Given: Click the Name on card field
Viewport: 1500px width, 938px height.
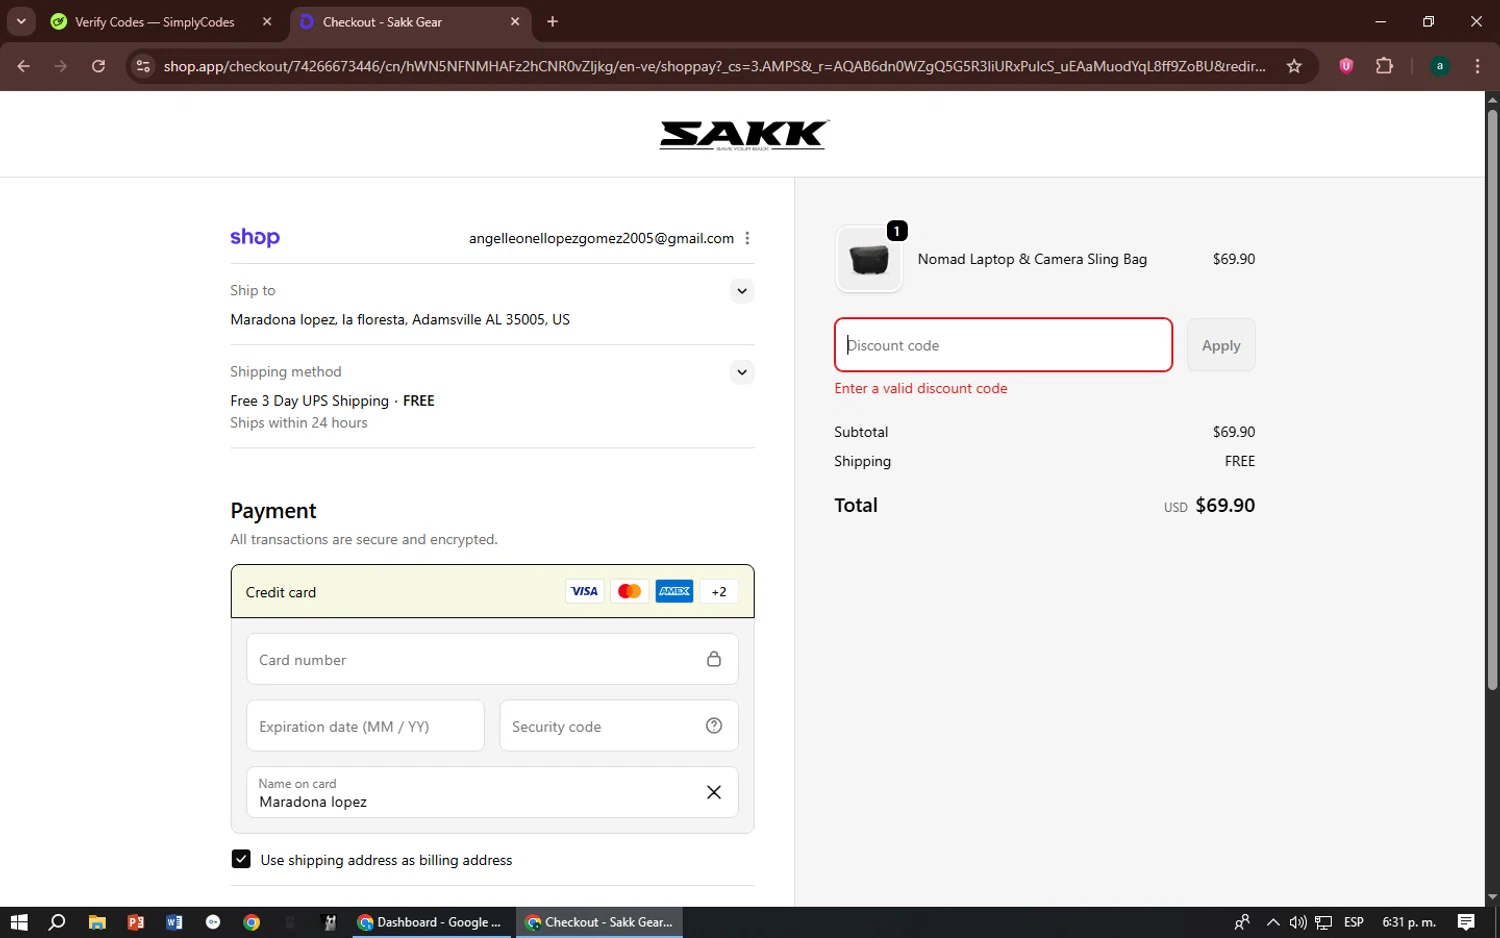Looking at the screenshot, I should [492, 792].
